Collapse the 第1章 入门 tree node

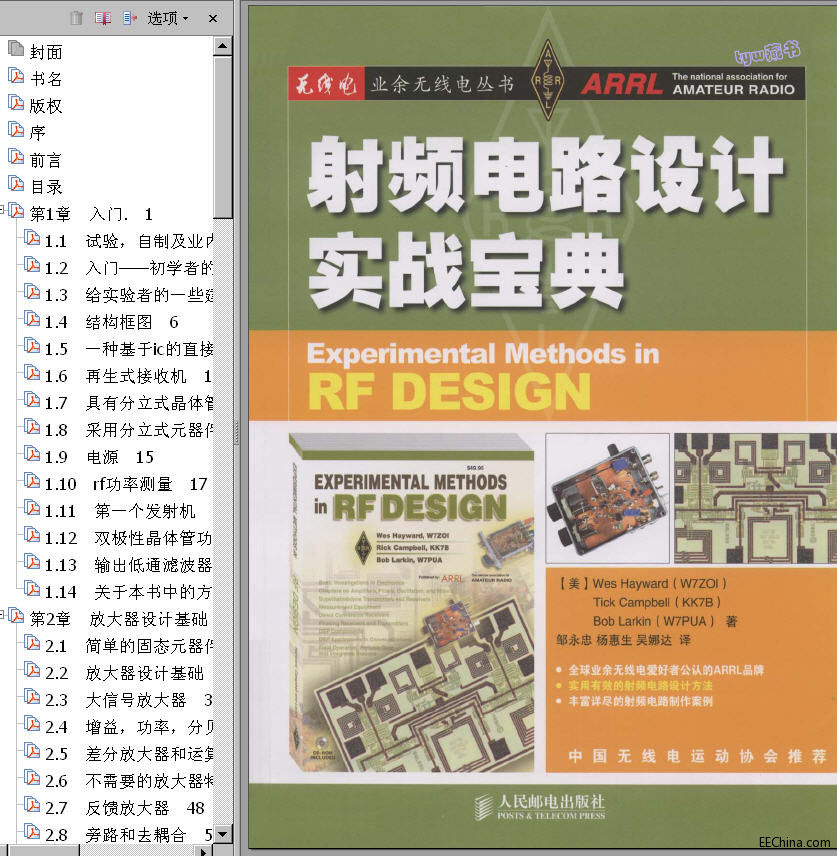(x=2, y=209)
